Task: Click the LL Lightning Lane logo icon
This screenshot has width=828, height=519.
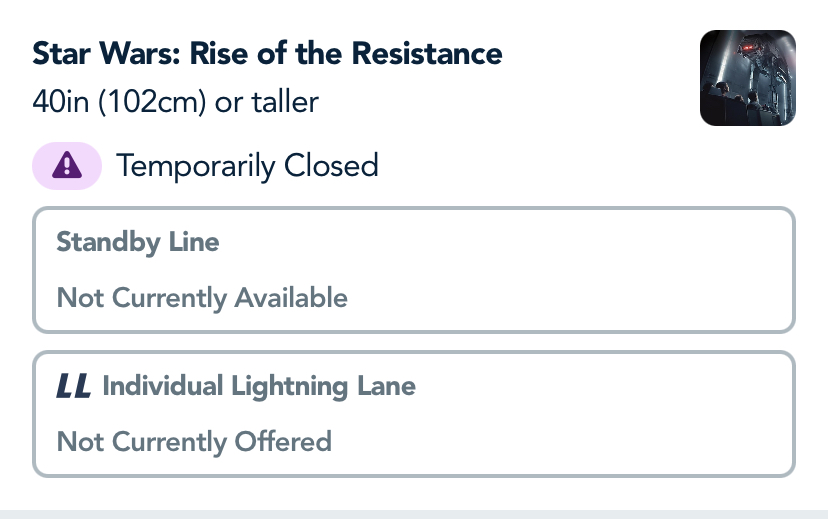Action: tap(74, 386)
